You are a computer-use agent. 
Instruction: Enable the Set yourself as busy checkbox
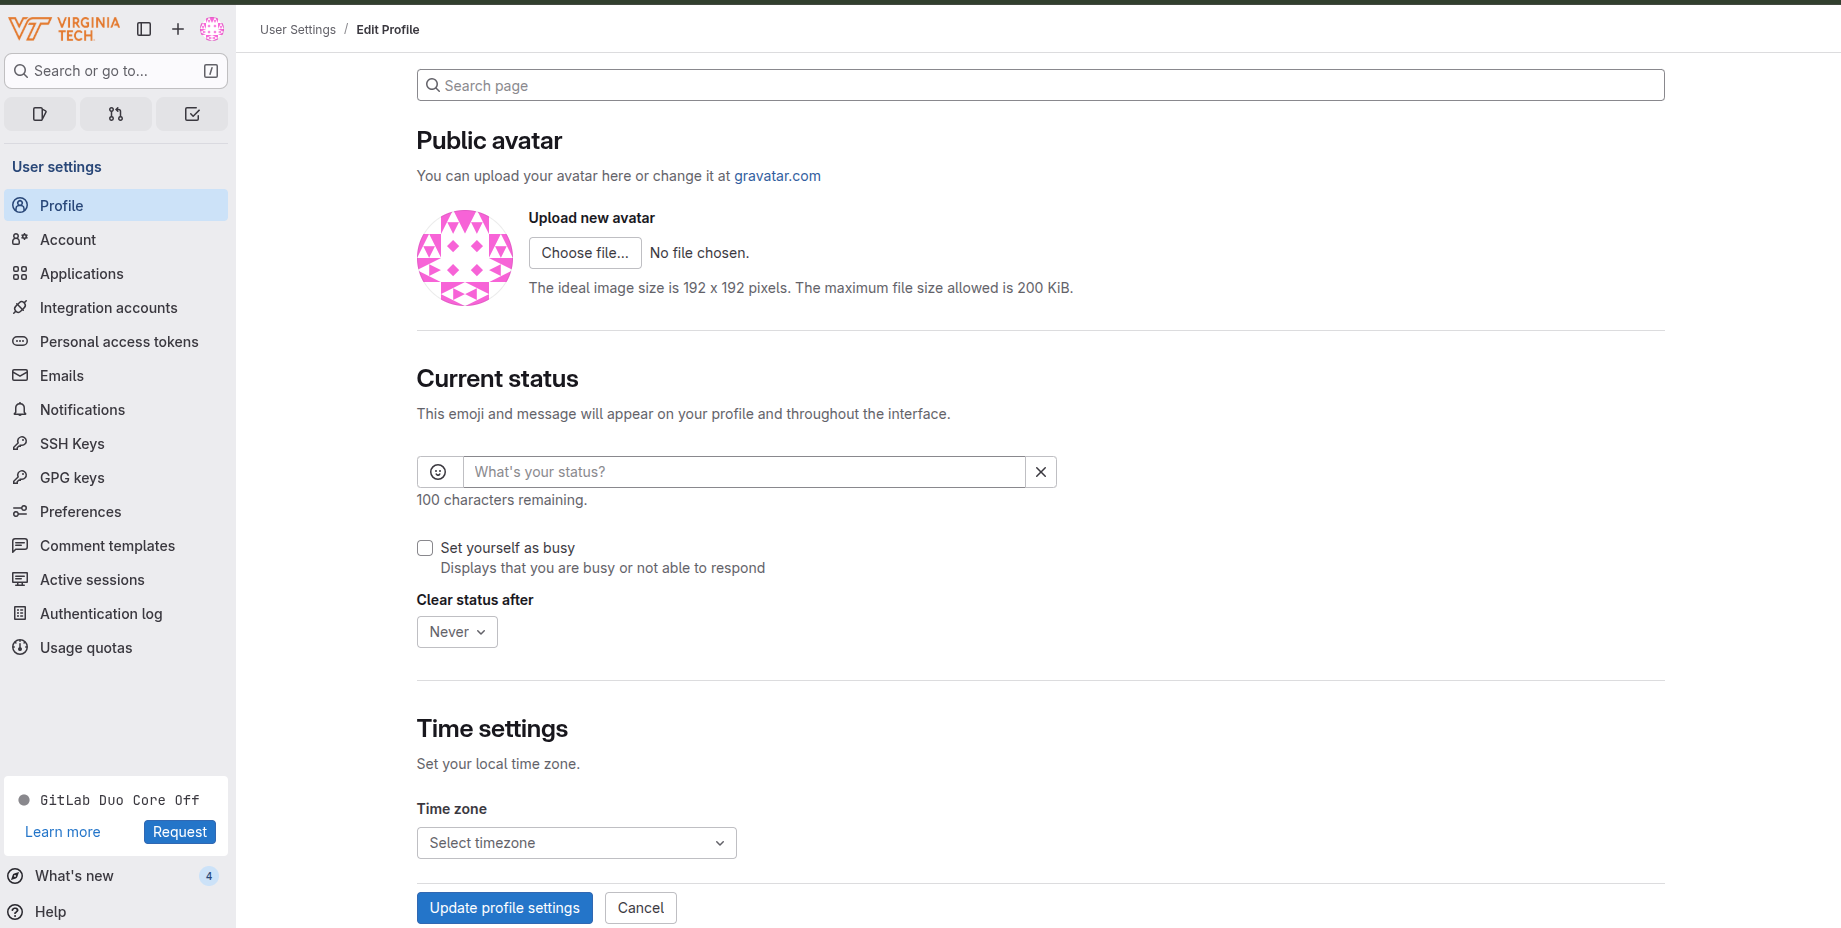coord(425,548)
